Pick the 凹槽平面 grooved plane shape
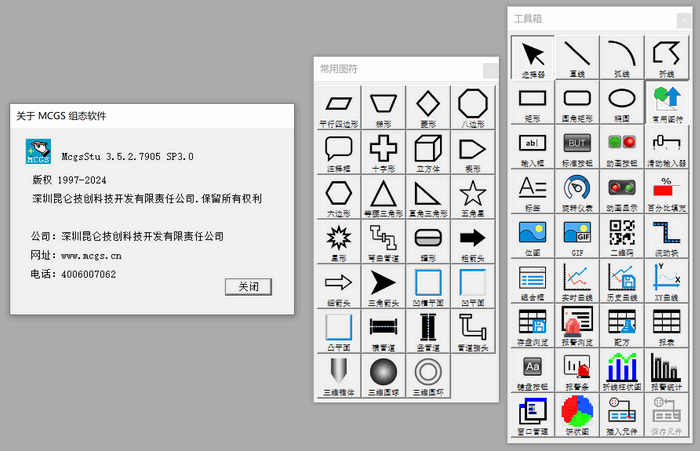 point(428,287)
